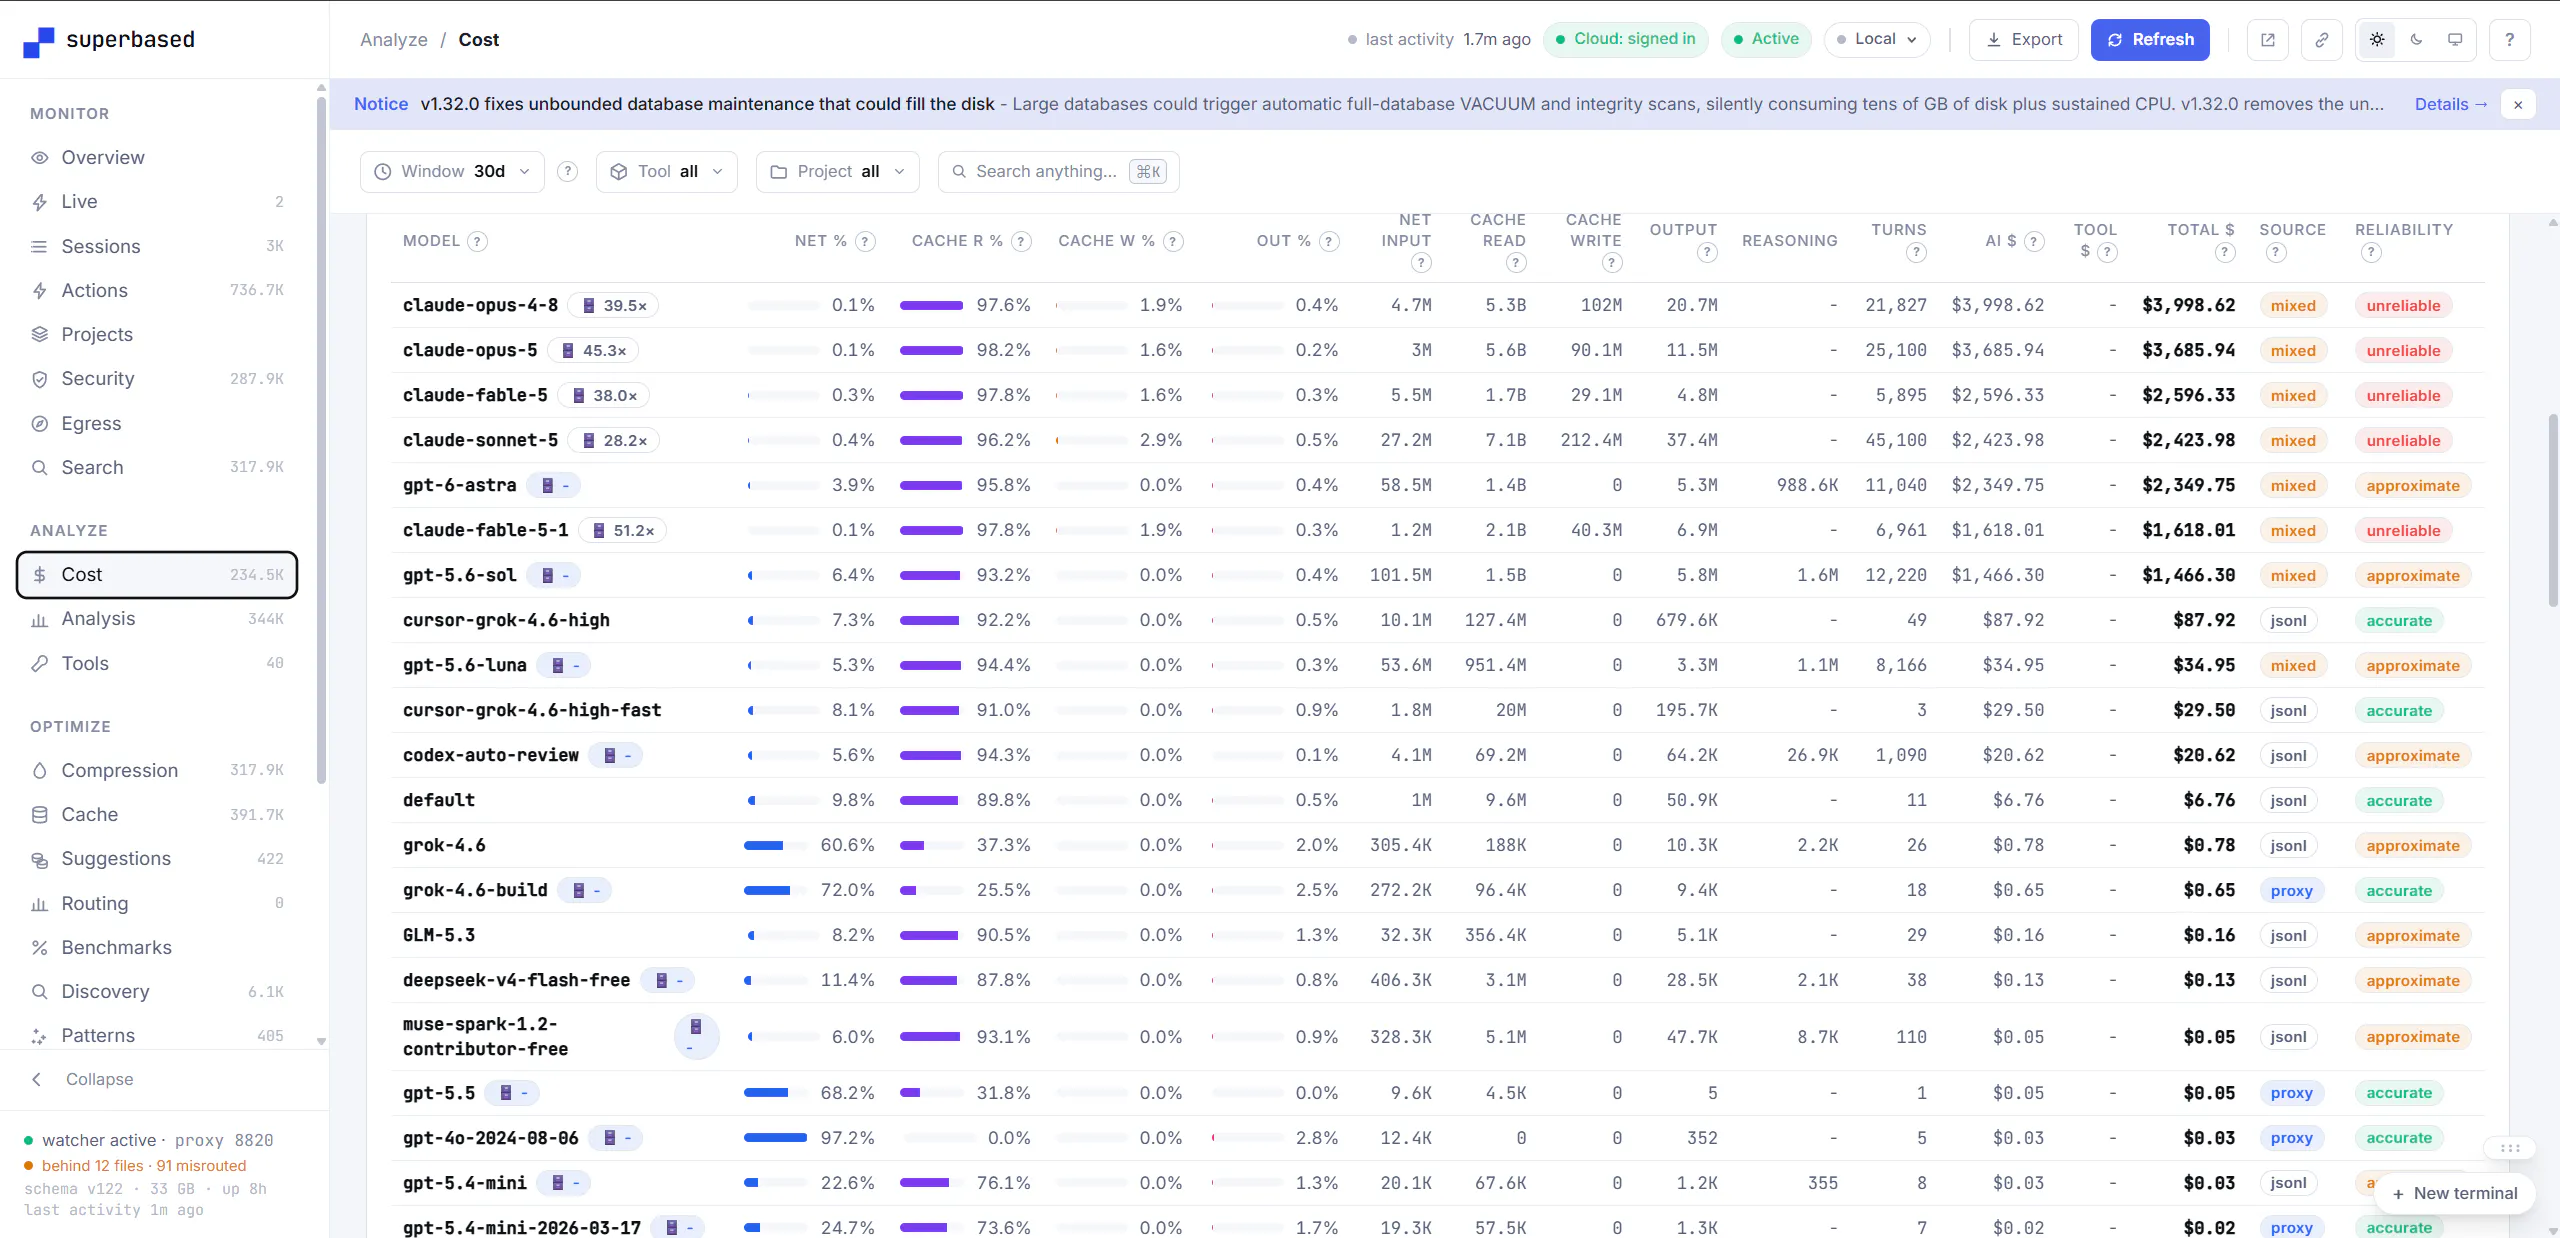The width and height of the screenshot is (2560, 1238).
Task: Dismiss the v1.32.0 notice banner
Action: pos(2518,104)
